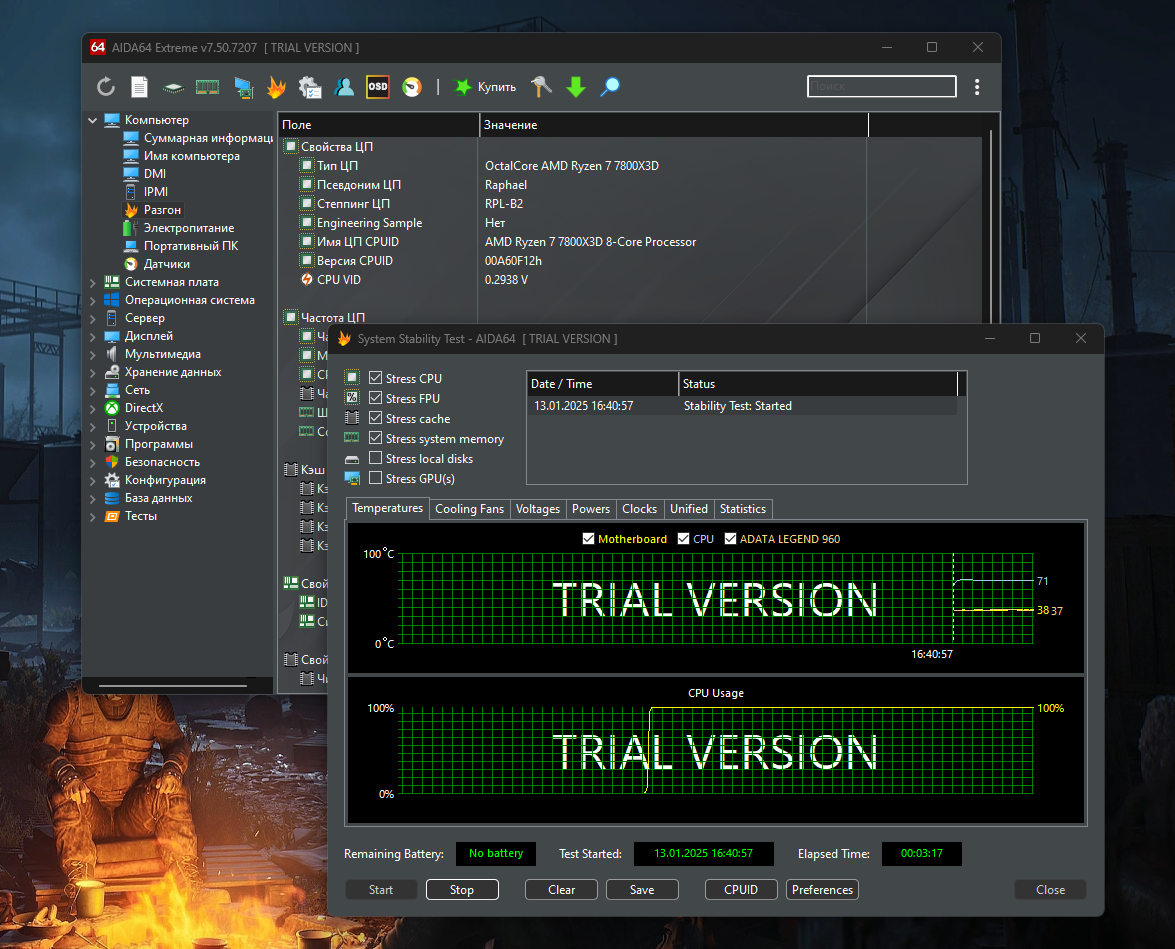Open stability test Preferences
Image resolution: width=1175 pixels, height=949 pixels.
pyautogui.click(x=822, y=890)
